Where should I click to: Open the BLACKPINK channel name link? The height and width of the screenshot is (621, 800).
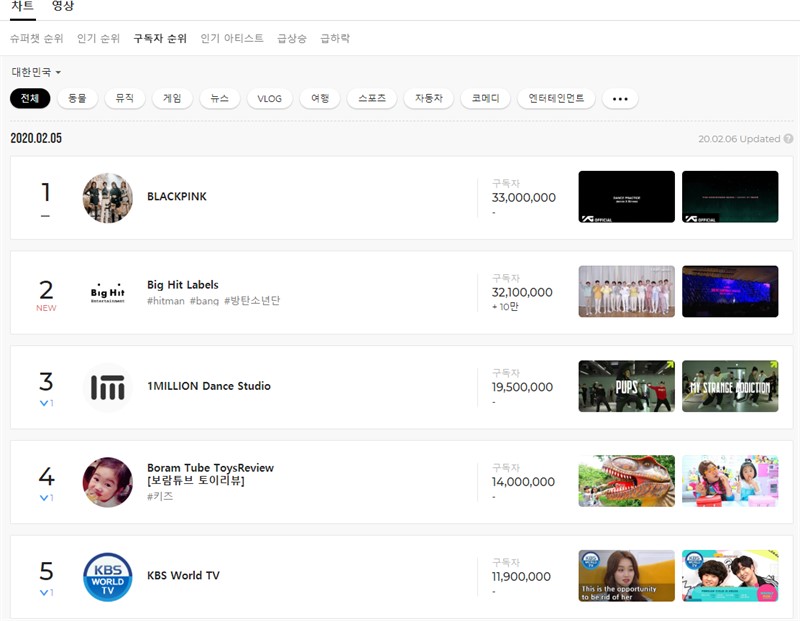click(177, 197)
